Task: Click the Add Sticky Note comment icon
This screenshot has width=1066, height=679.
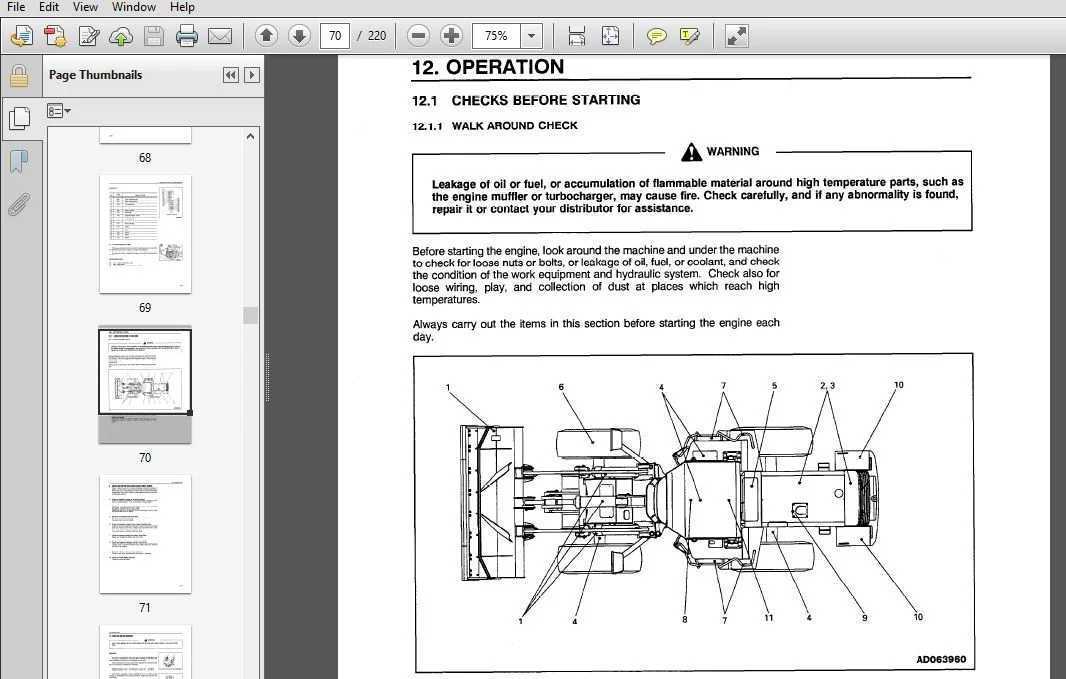Action: (656, 36)
